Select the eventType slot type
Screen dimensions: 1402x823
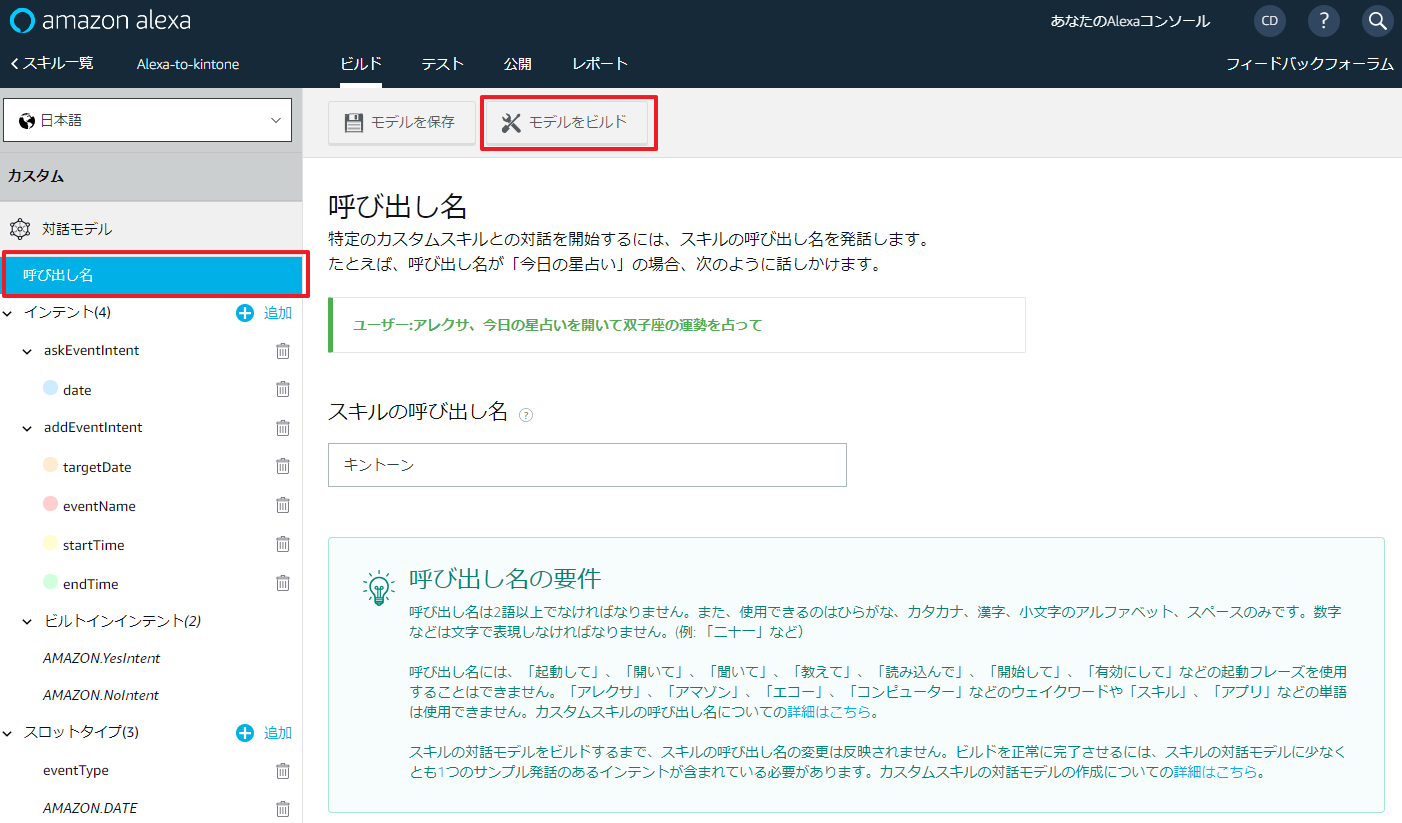pyautogui.click(x=76, y=771)
